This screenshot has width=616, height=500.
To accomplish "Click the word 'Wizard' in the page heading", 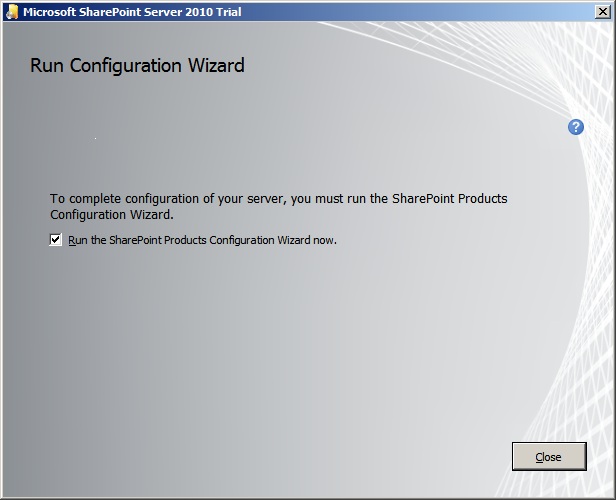I will point(216,66).
